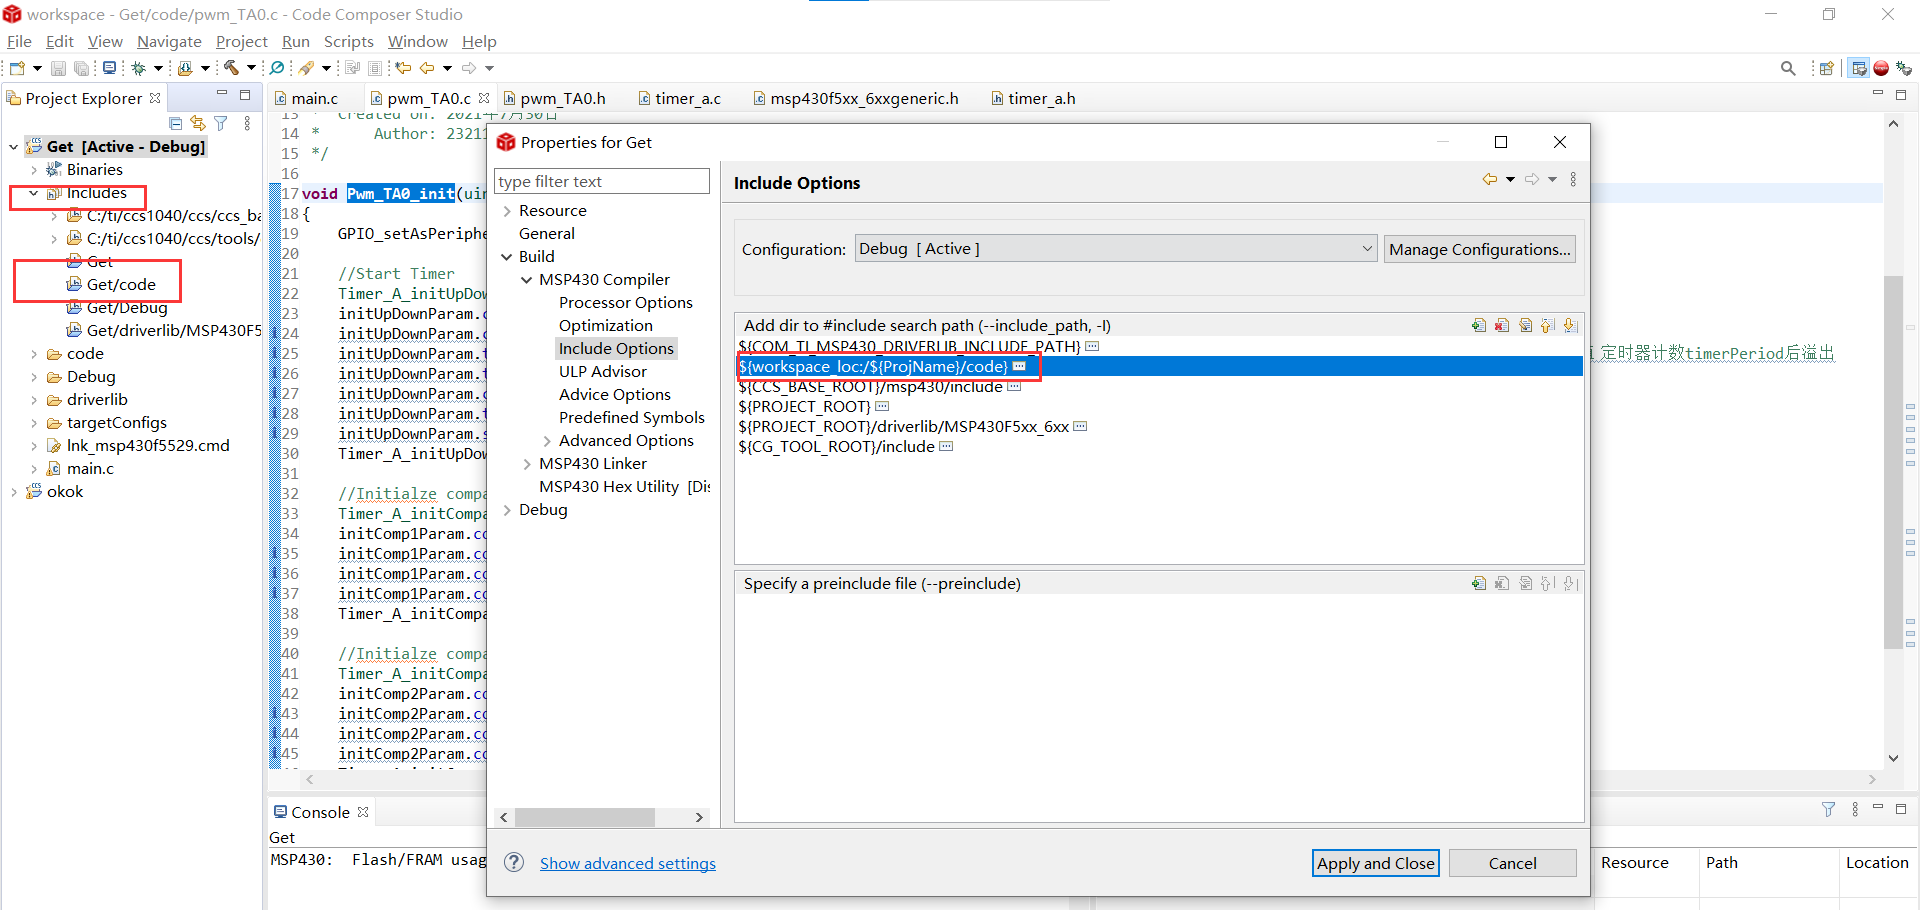Screen dimensions: 1920x910
Task: Collapse the Build section in Properties tree
Action: (x=508, y=256)
